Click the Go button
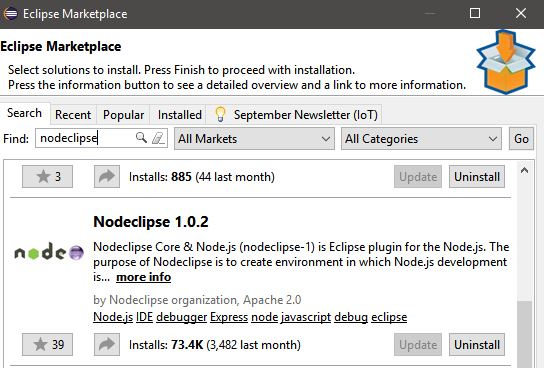Screen dimensions: 544x368 coord(521,139)
